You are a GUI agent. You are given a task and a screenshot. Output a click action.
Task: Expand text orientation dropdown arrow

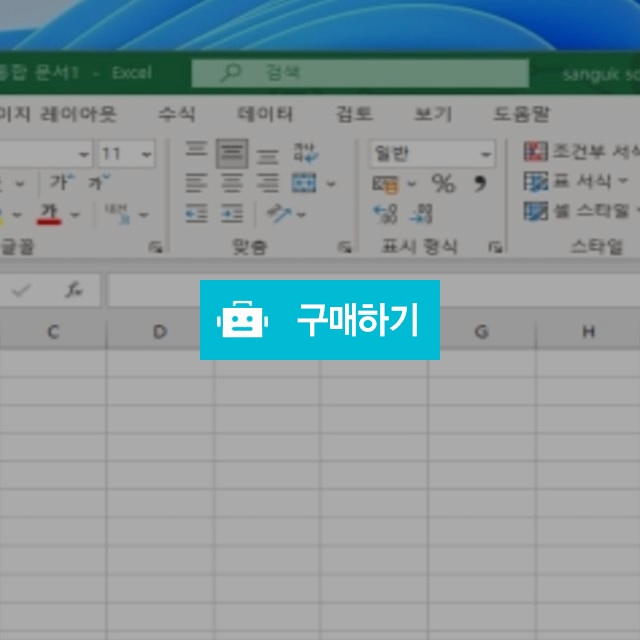coord(301,215)
